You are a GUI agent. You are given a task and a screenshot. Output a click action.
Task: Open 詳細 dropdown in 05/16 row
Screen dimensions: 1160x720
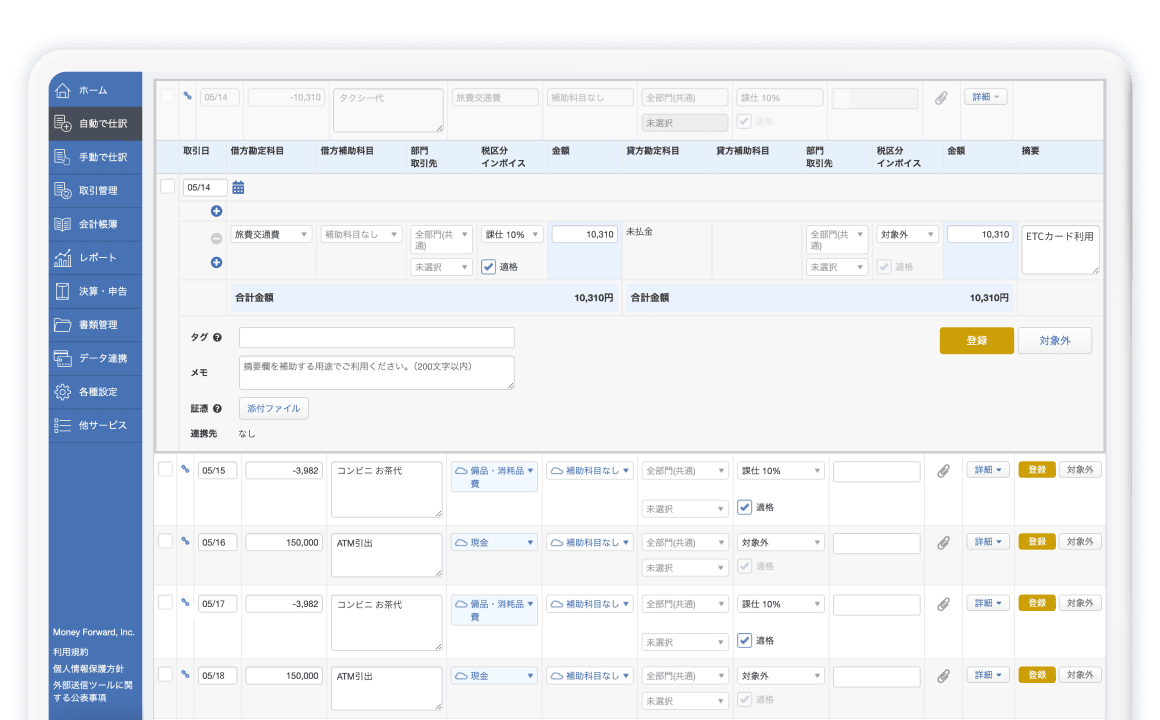[x=987, y=542]
